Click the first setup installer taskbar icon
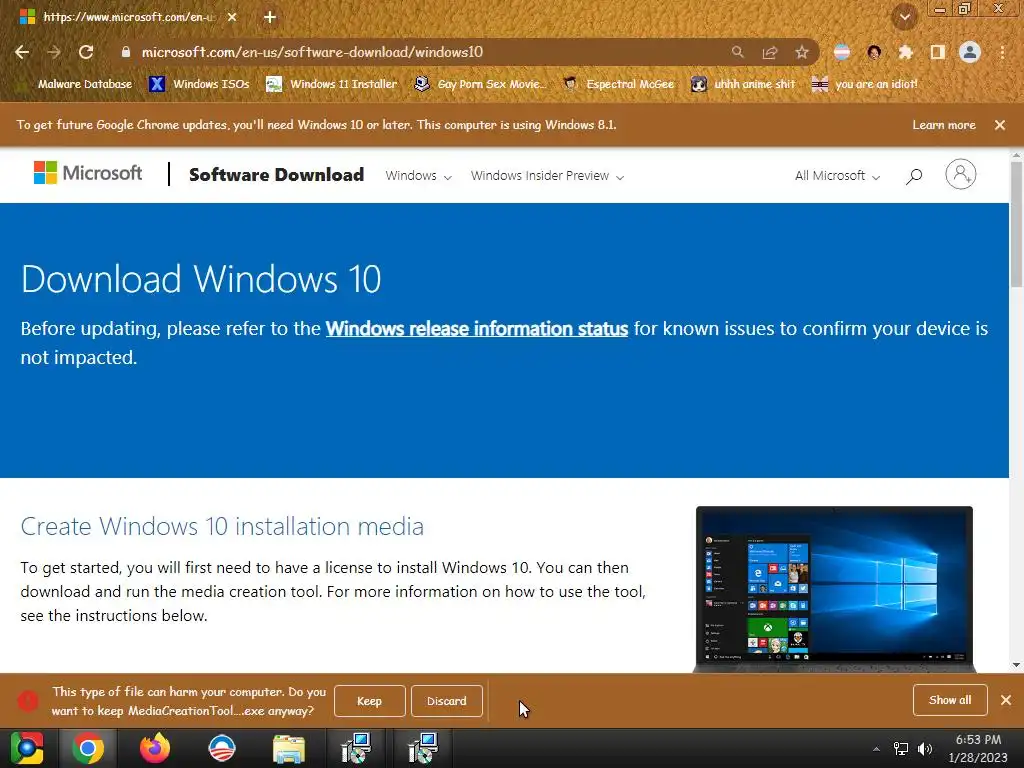Viewport: 1024px width, 768px height. tap(356, 748)
